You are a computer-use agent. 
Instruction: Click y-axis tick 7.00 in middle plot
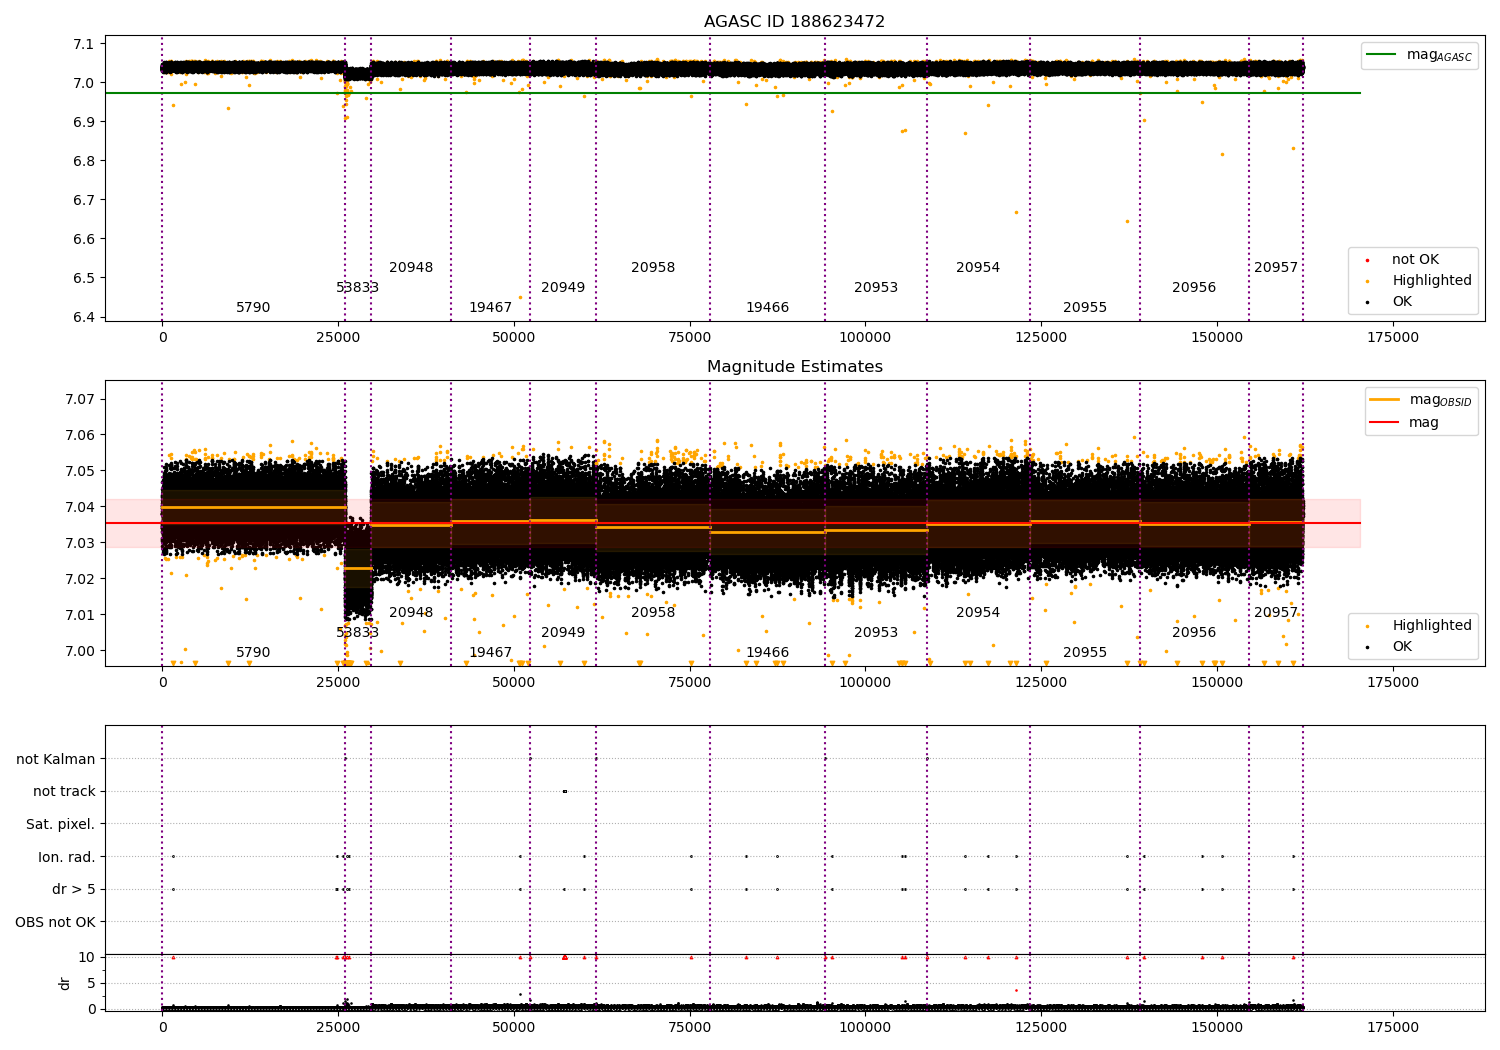(81, 651)
